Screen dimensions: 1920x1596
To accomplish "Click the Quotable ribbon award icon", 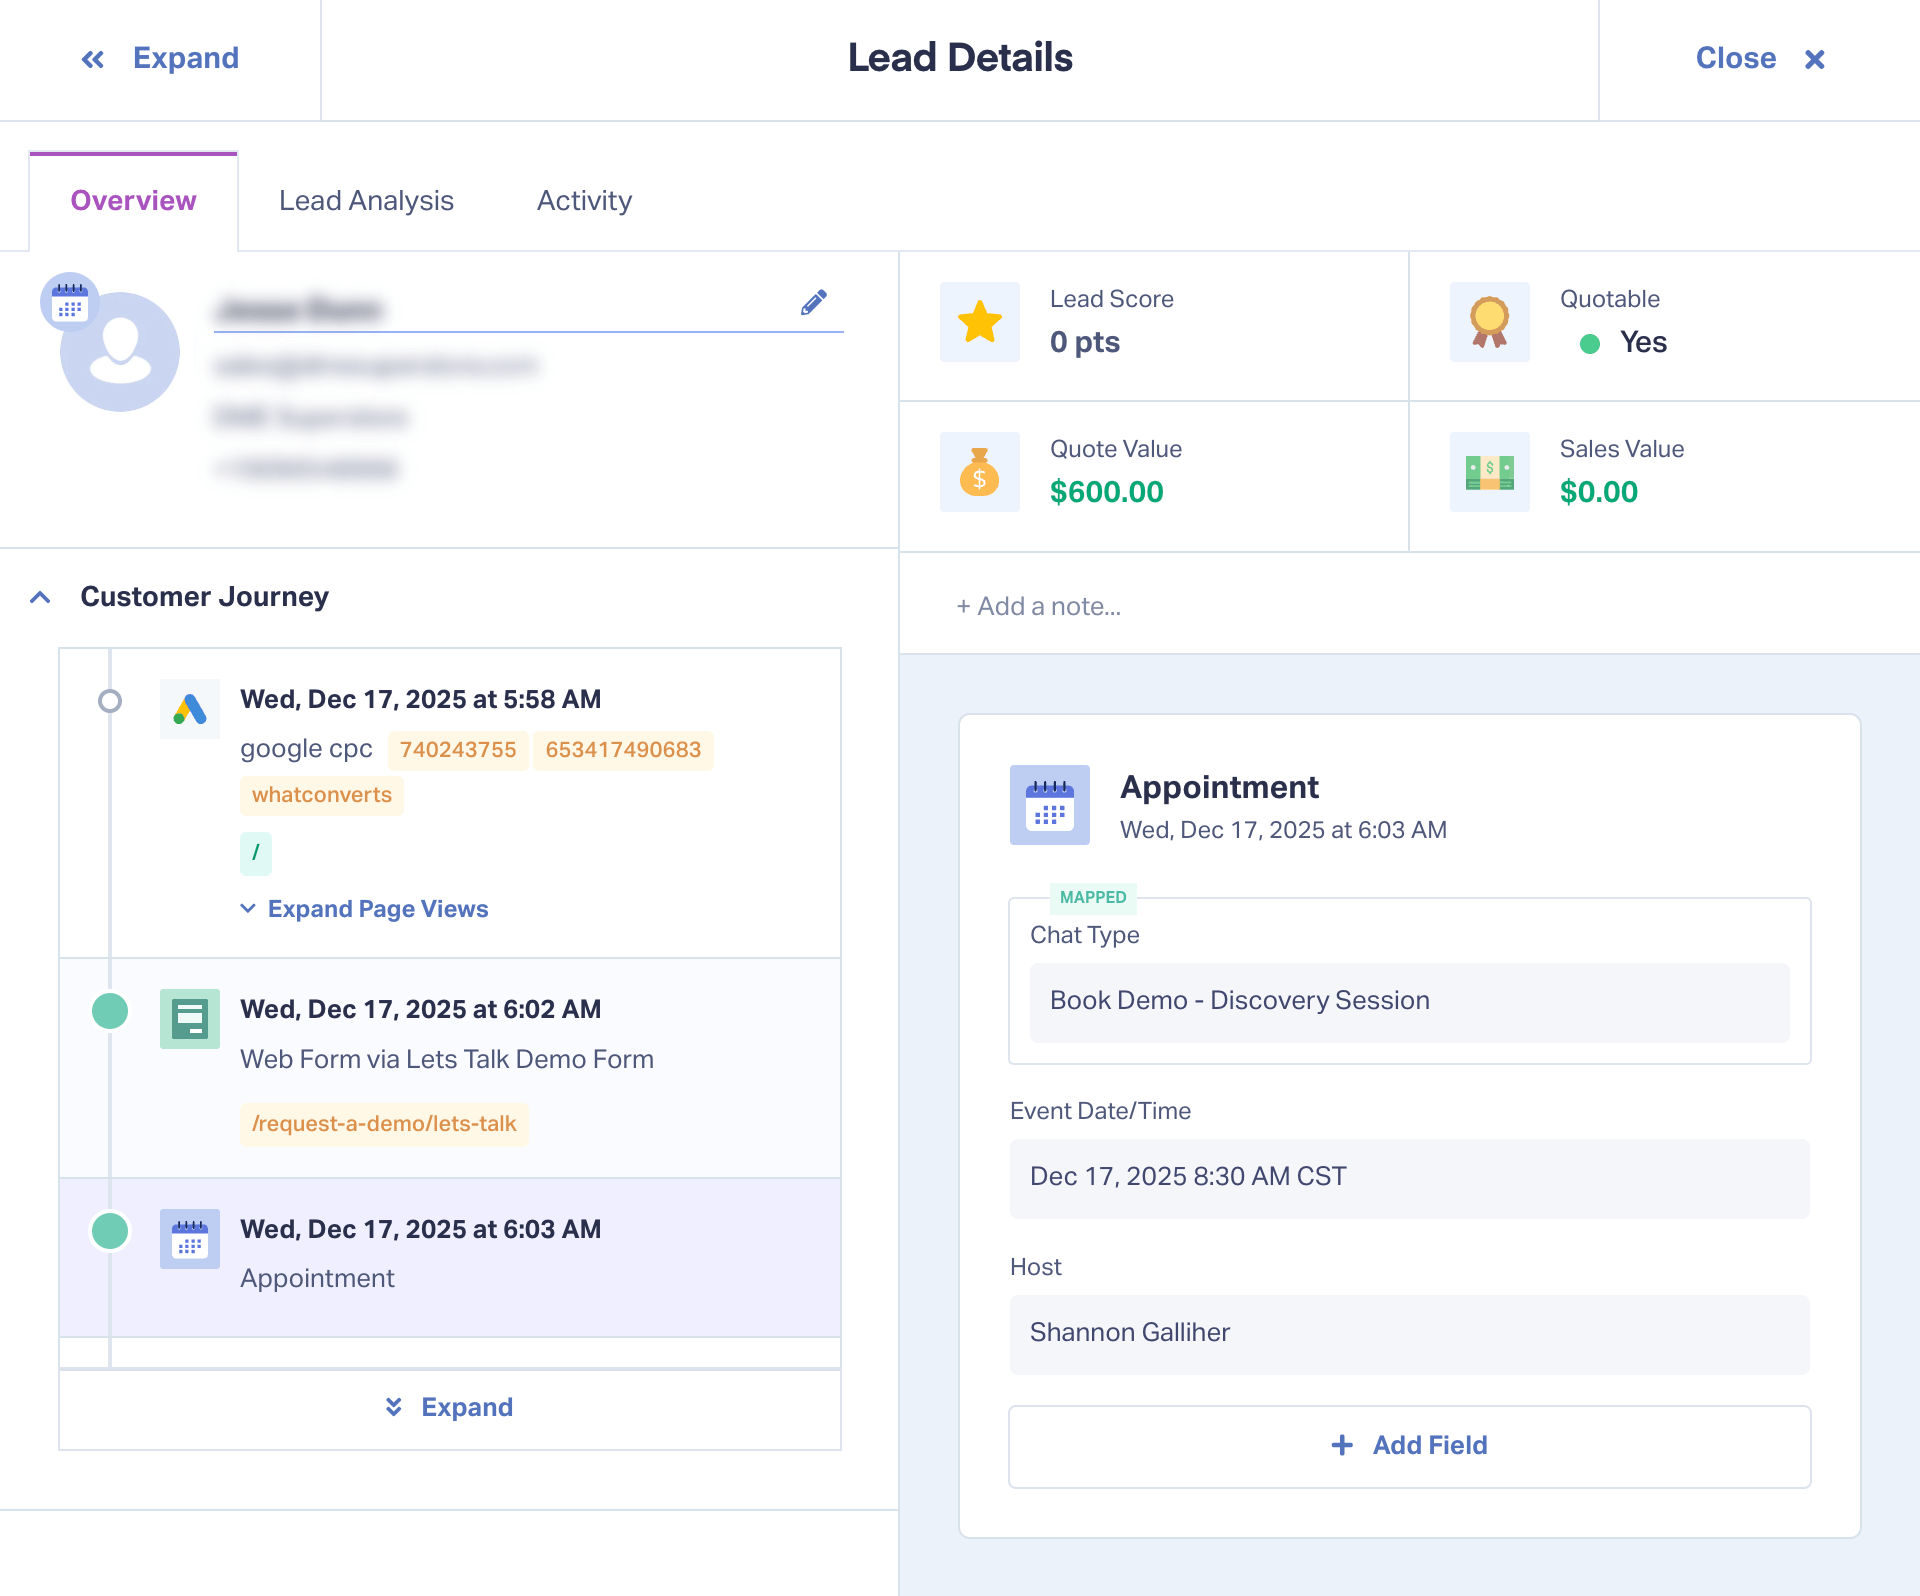I will 1489,322.
